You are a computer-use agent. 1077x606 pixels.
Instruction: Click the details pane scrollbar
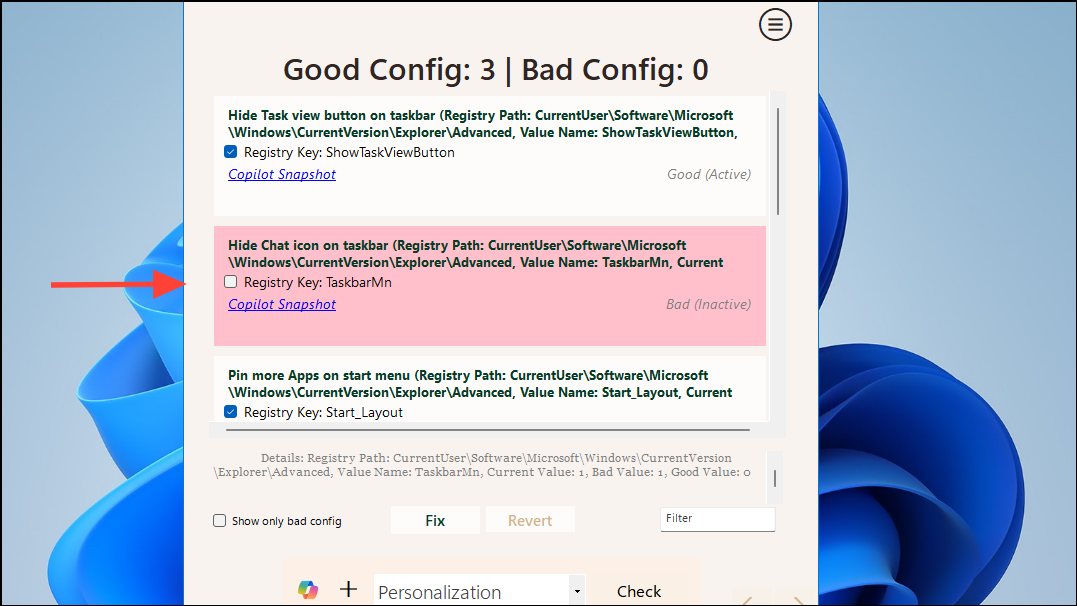(x=775, y=478)
